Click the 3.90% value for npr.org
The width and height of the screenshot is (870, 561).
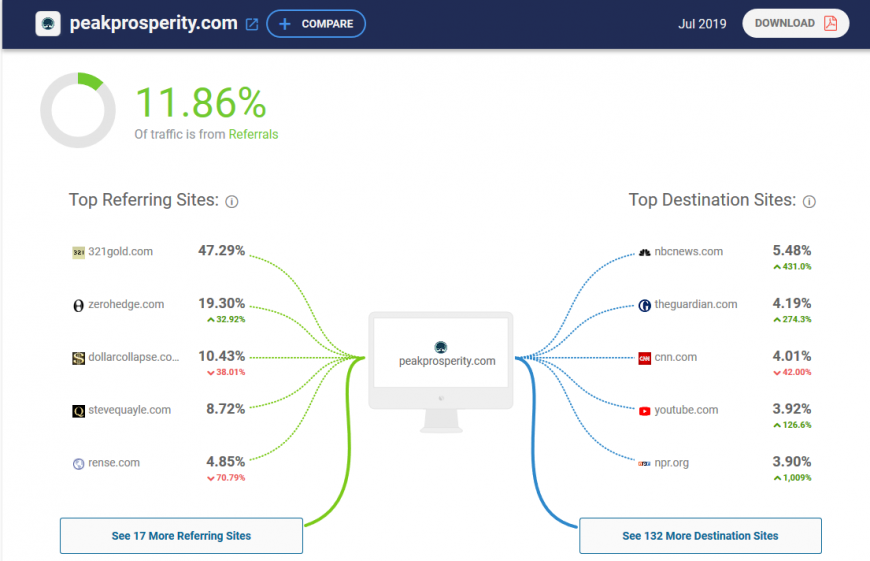pos(792,461)
